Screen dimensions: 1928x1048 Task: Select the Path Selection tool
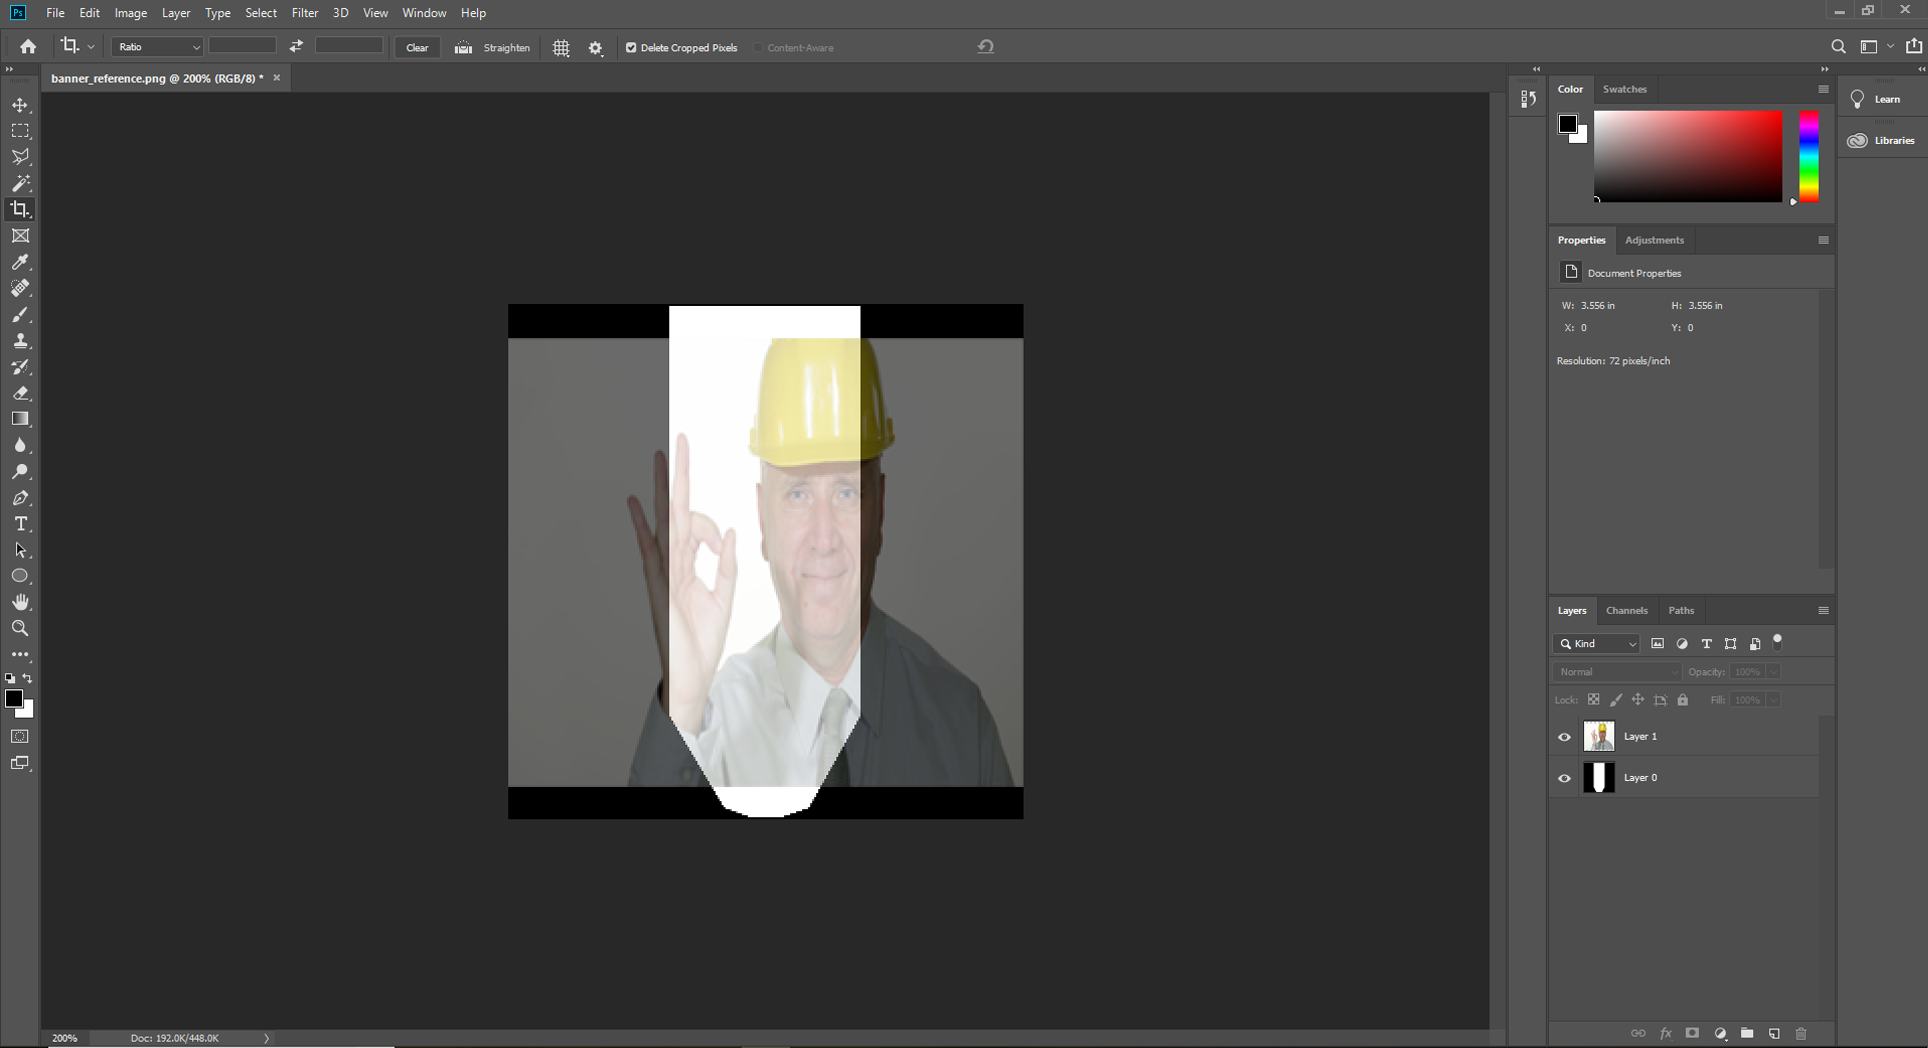coord(20,550)
